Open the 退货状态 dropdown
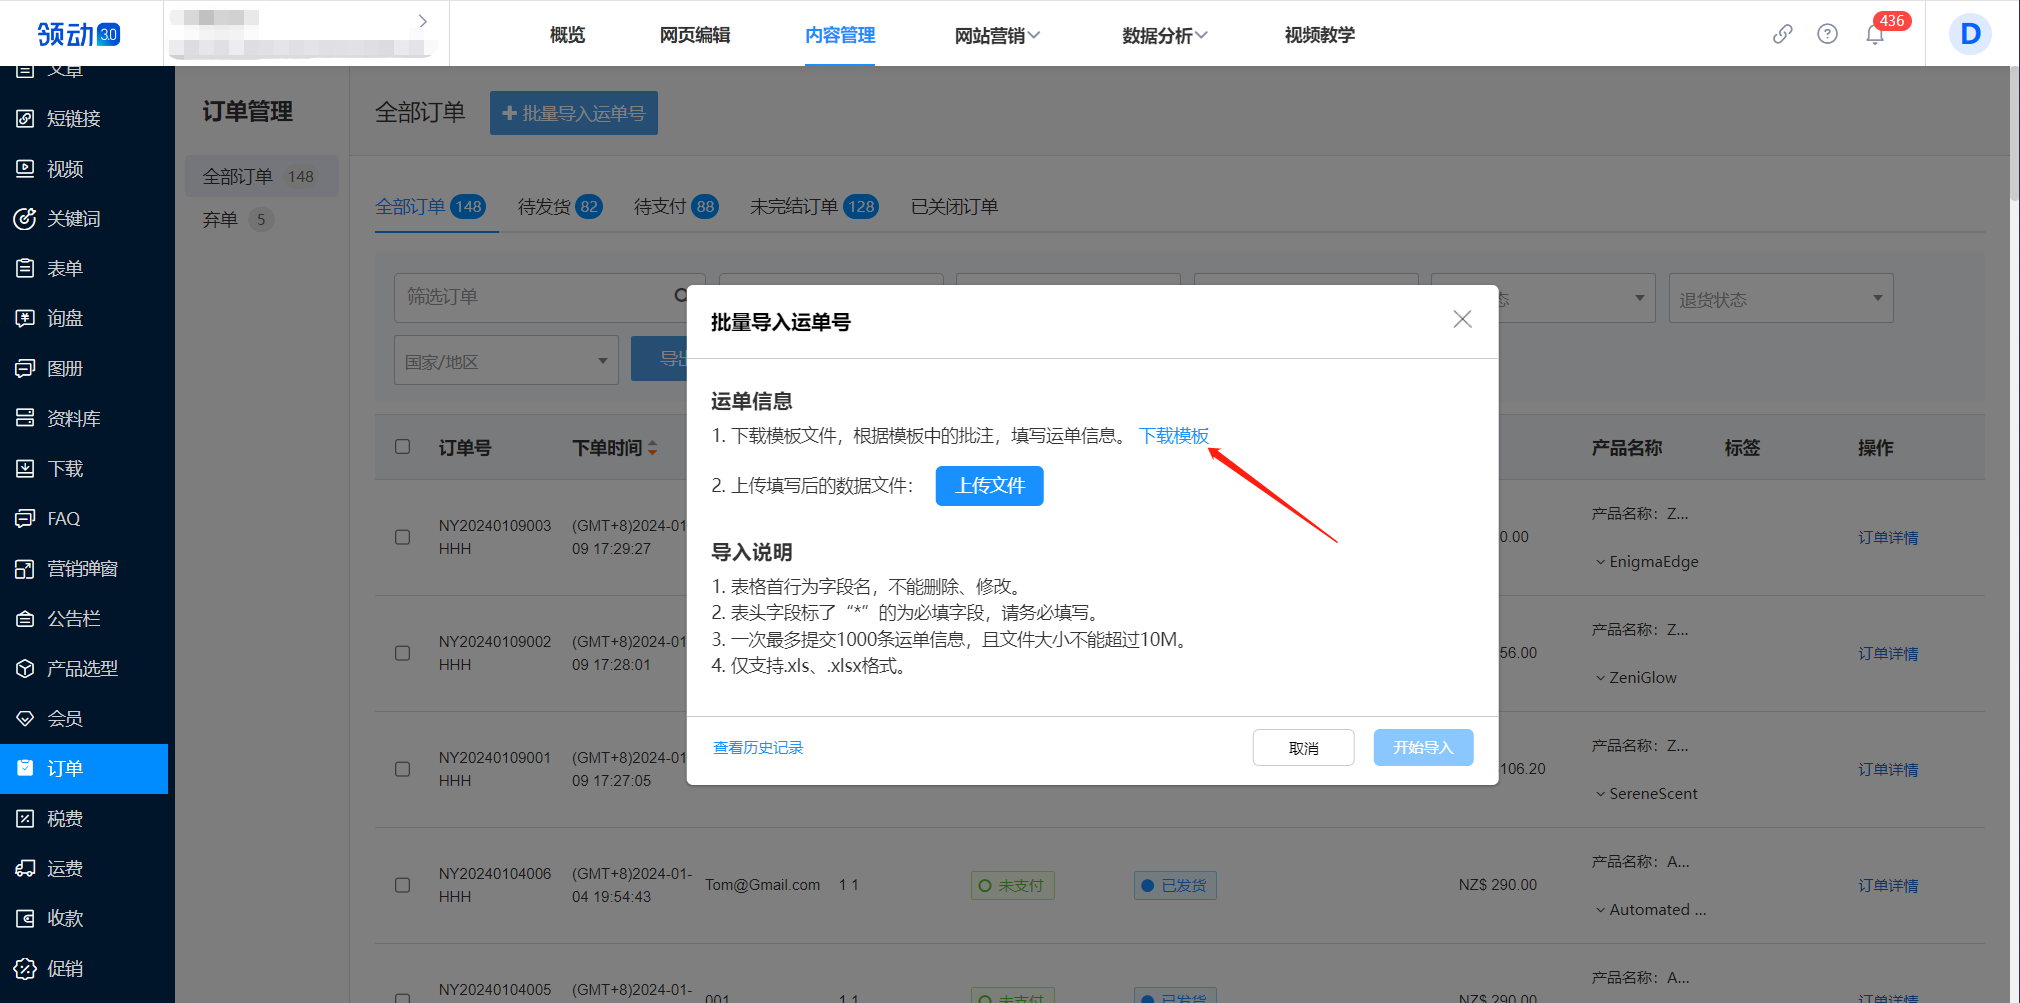 (x=1780, y=297)
